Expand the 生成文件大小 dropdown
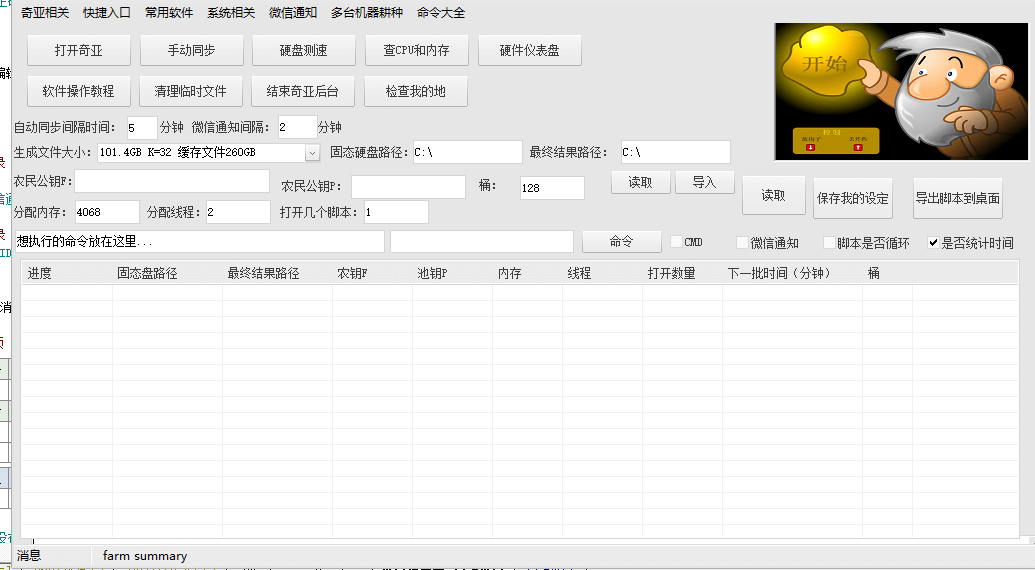 [x=312, y=152]
